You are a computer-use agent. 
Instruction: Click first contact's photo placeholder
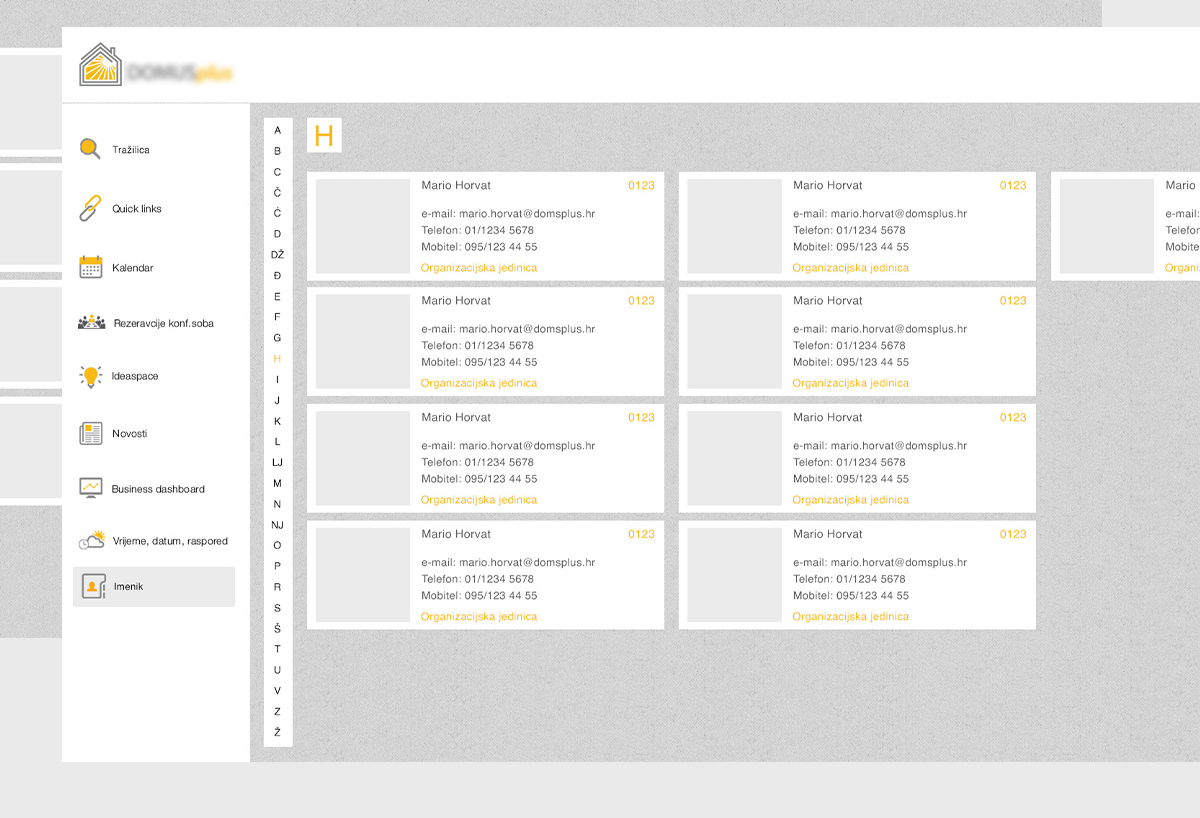pos(363,226)
